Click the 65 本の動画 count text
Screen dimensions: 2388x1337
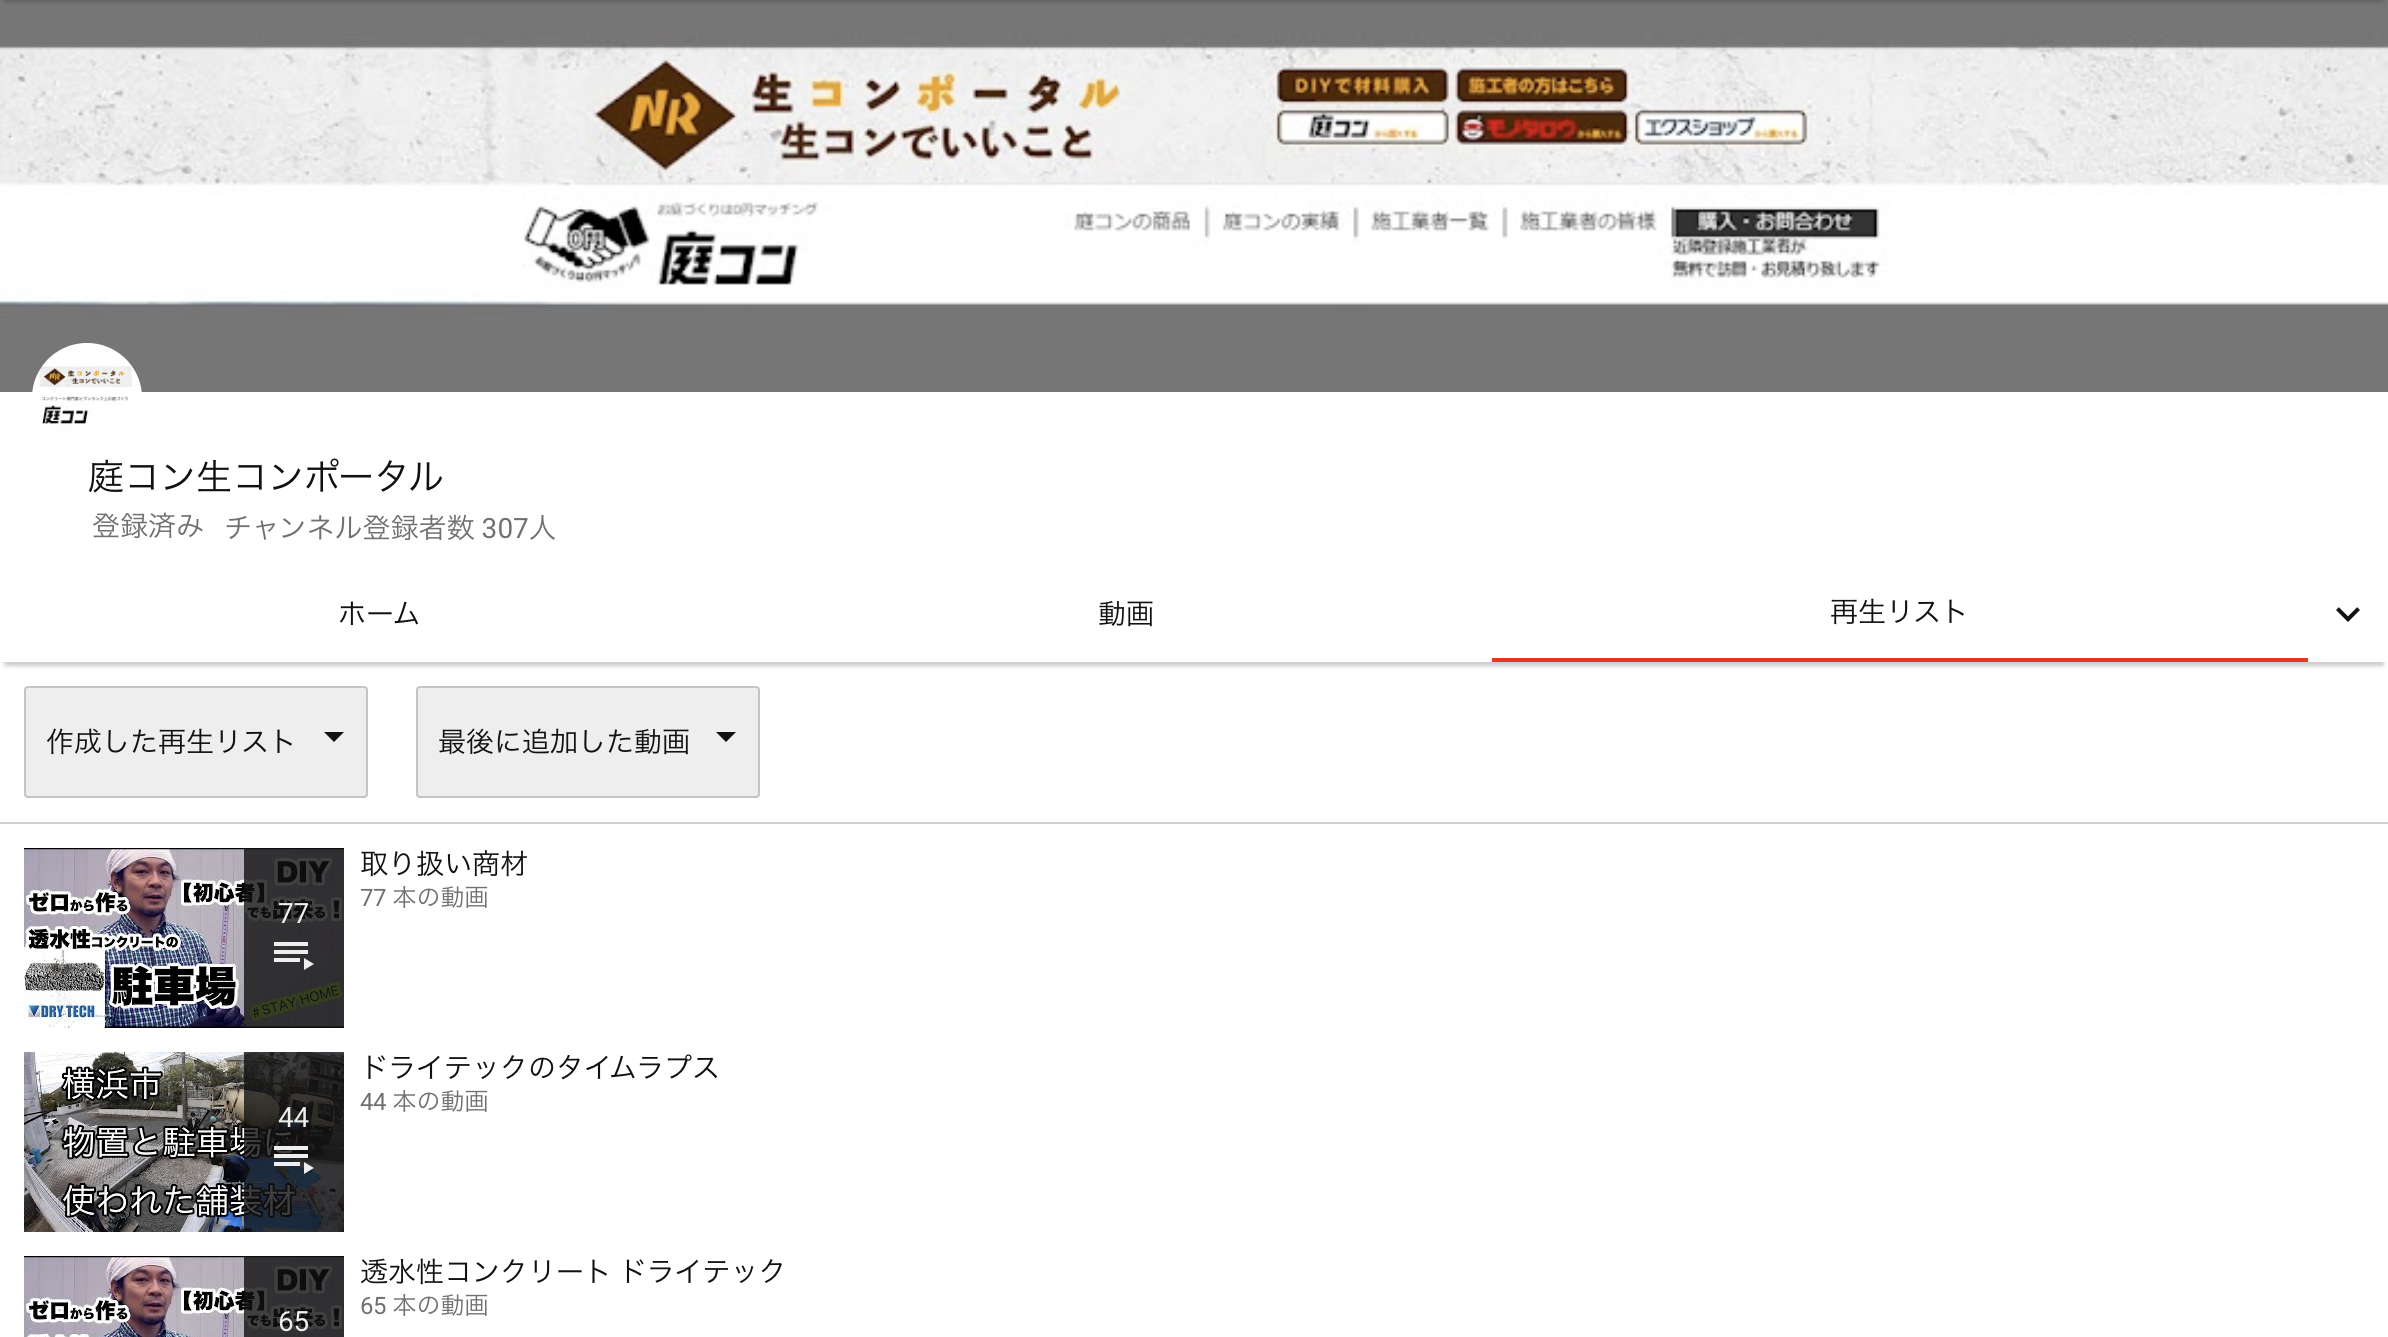click(x=424, y=1305)
